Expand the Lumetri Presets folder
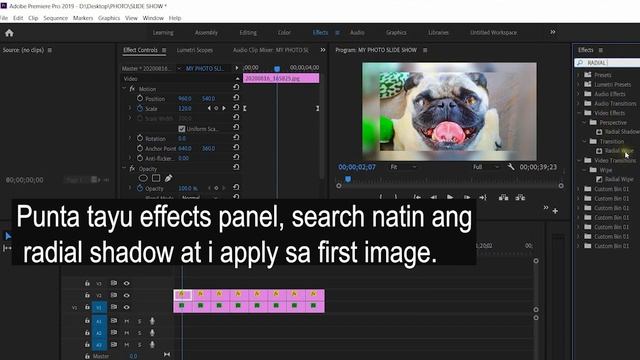The height and width of the screenshot is (360, 640). point(578,84)
